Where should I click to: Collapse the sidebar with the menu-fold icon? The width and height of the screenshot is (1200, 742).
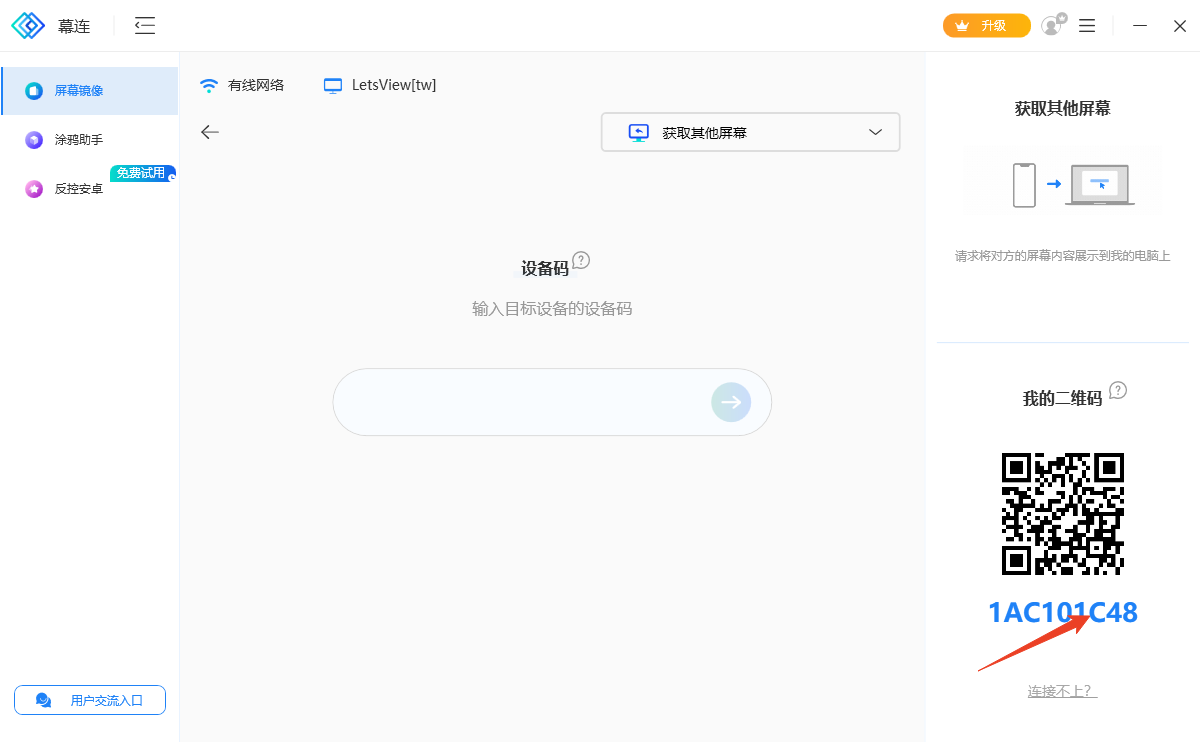[x=145, y=26]
